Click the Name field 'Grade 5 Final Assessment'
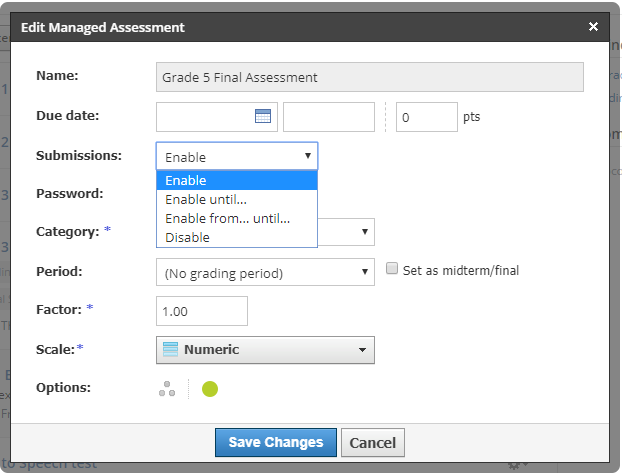The image size is (622, 473). click(370, 77)
